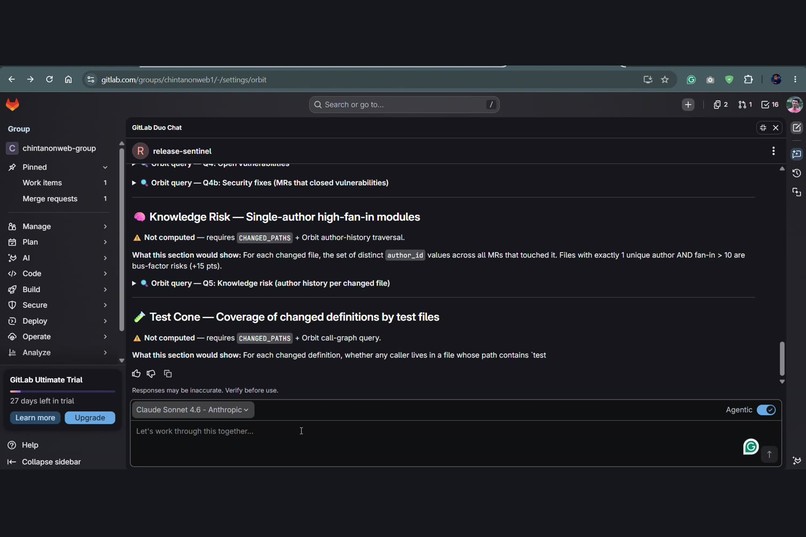Image resolution: width=806 pixels, height=537 pixels.
Task: Click the author_id code label
Action: tap(405, 255)
